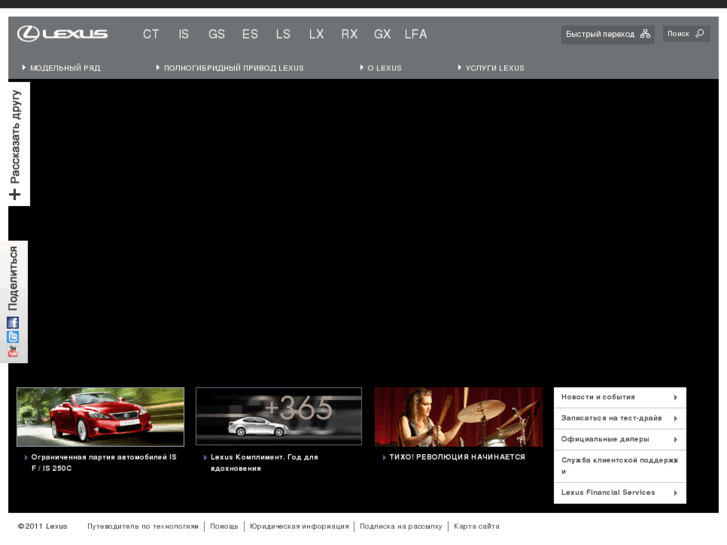Select the GX model

tap(383, 34)
